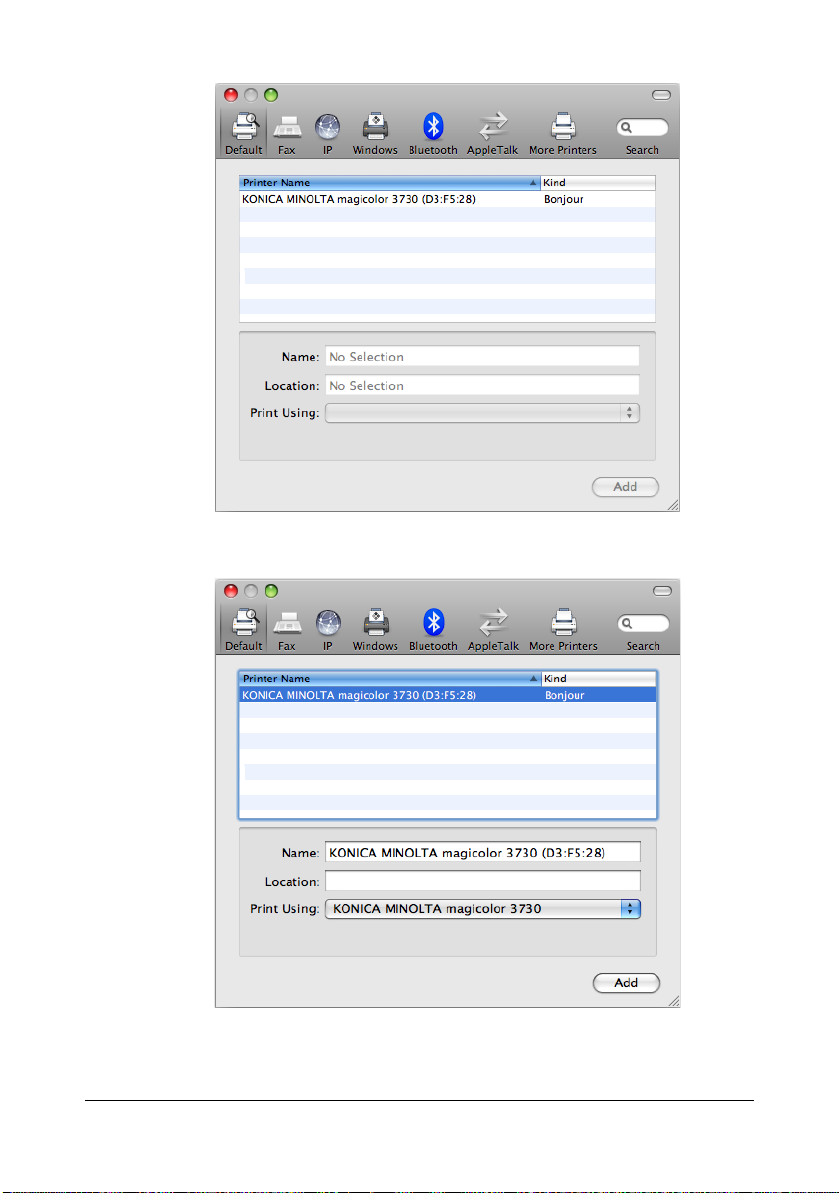This screenshot has height=1193, width=839.
Task: Select the unhighlighted KONICA MINOLTA magicolor 3730 printer row
Action: (388, 199)
